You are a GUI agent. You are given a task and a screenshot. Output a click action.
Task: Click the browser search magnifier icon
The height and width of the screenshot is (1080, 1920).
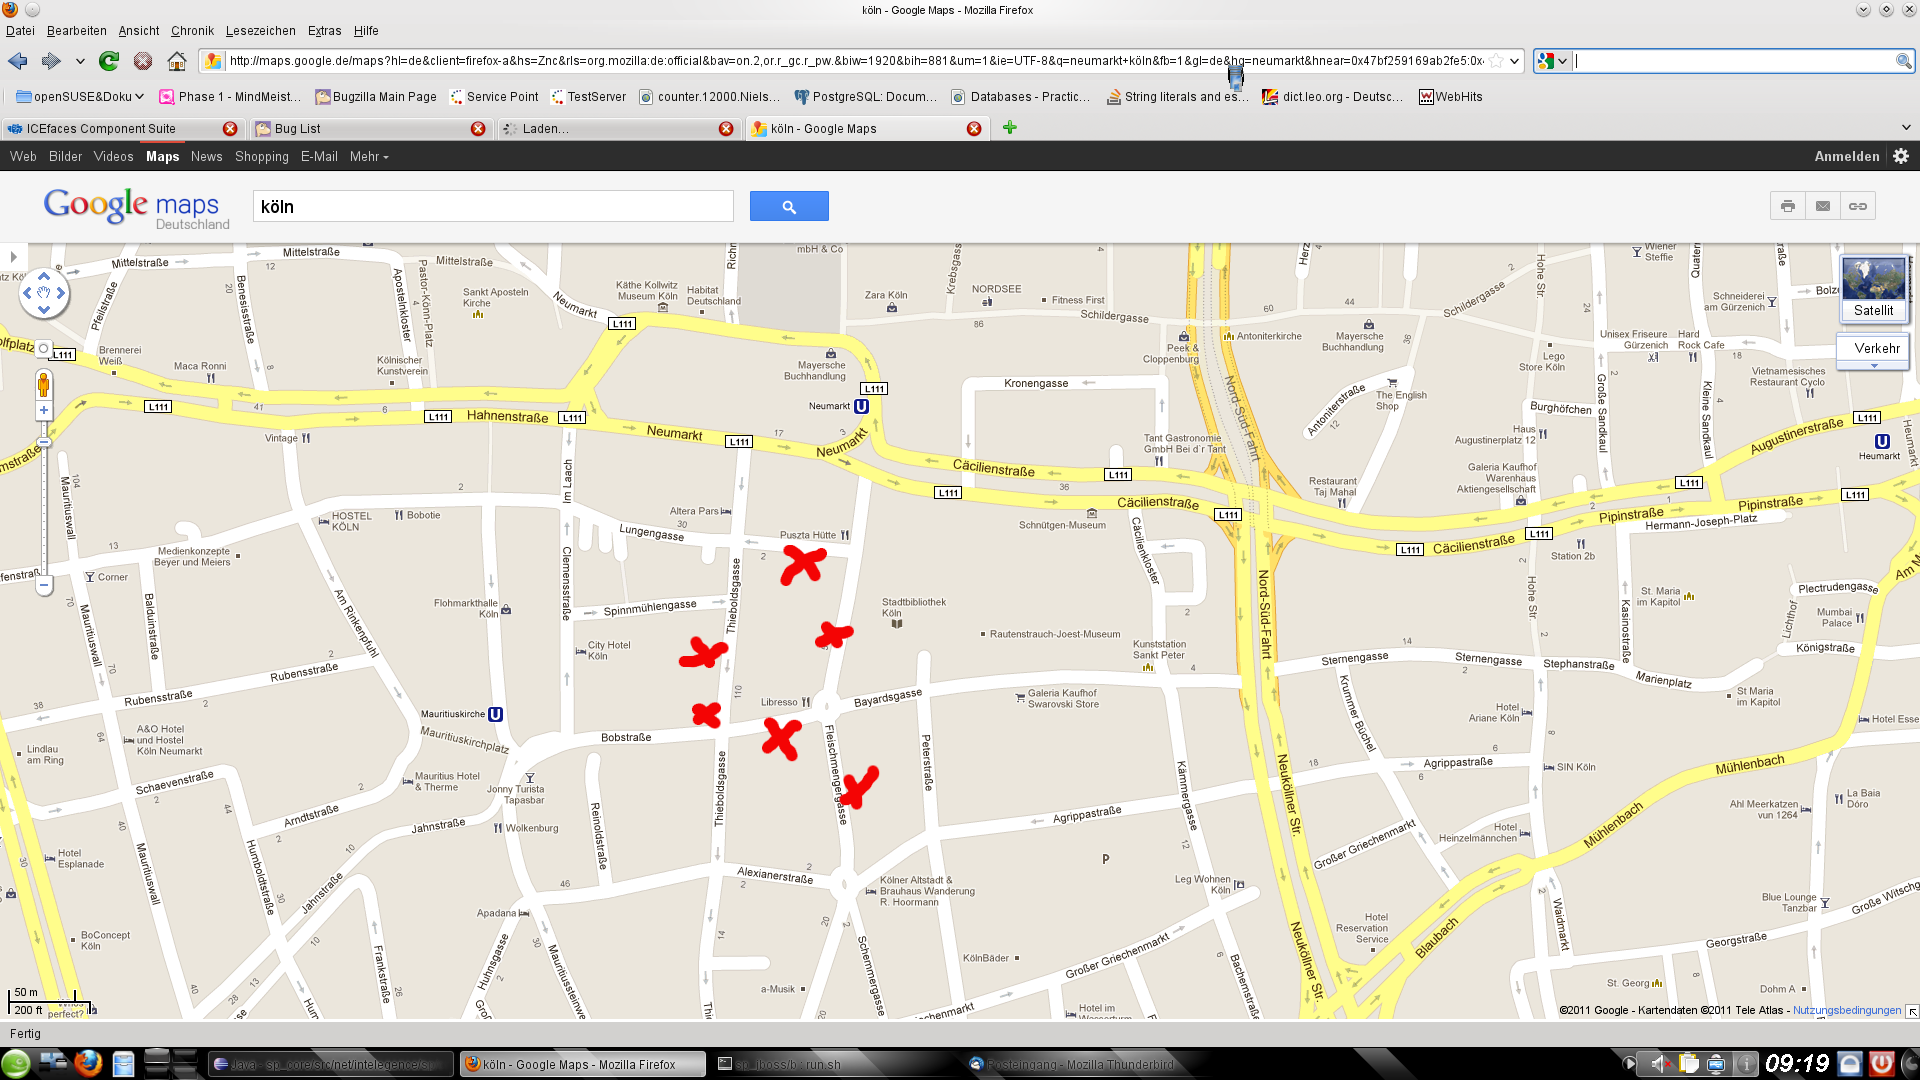1903,61
